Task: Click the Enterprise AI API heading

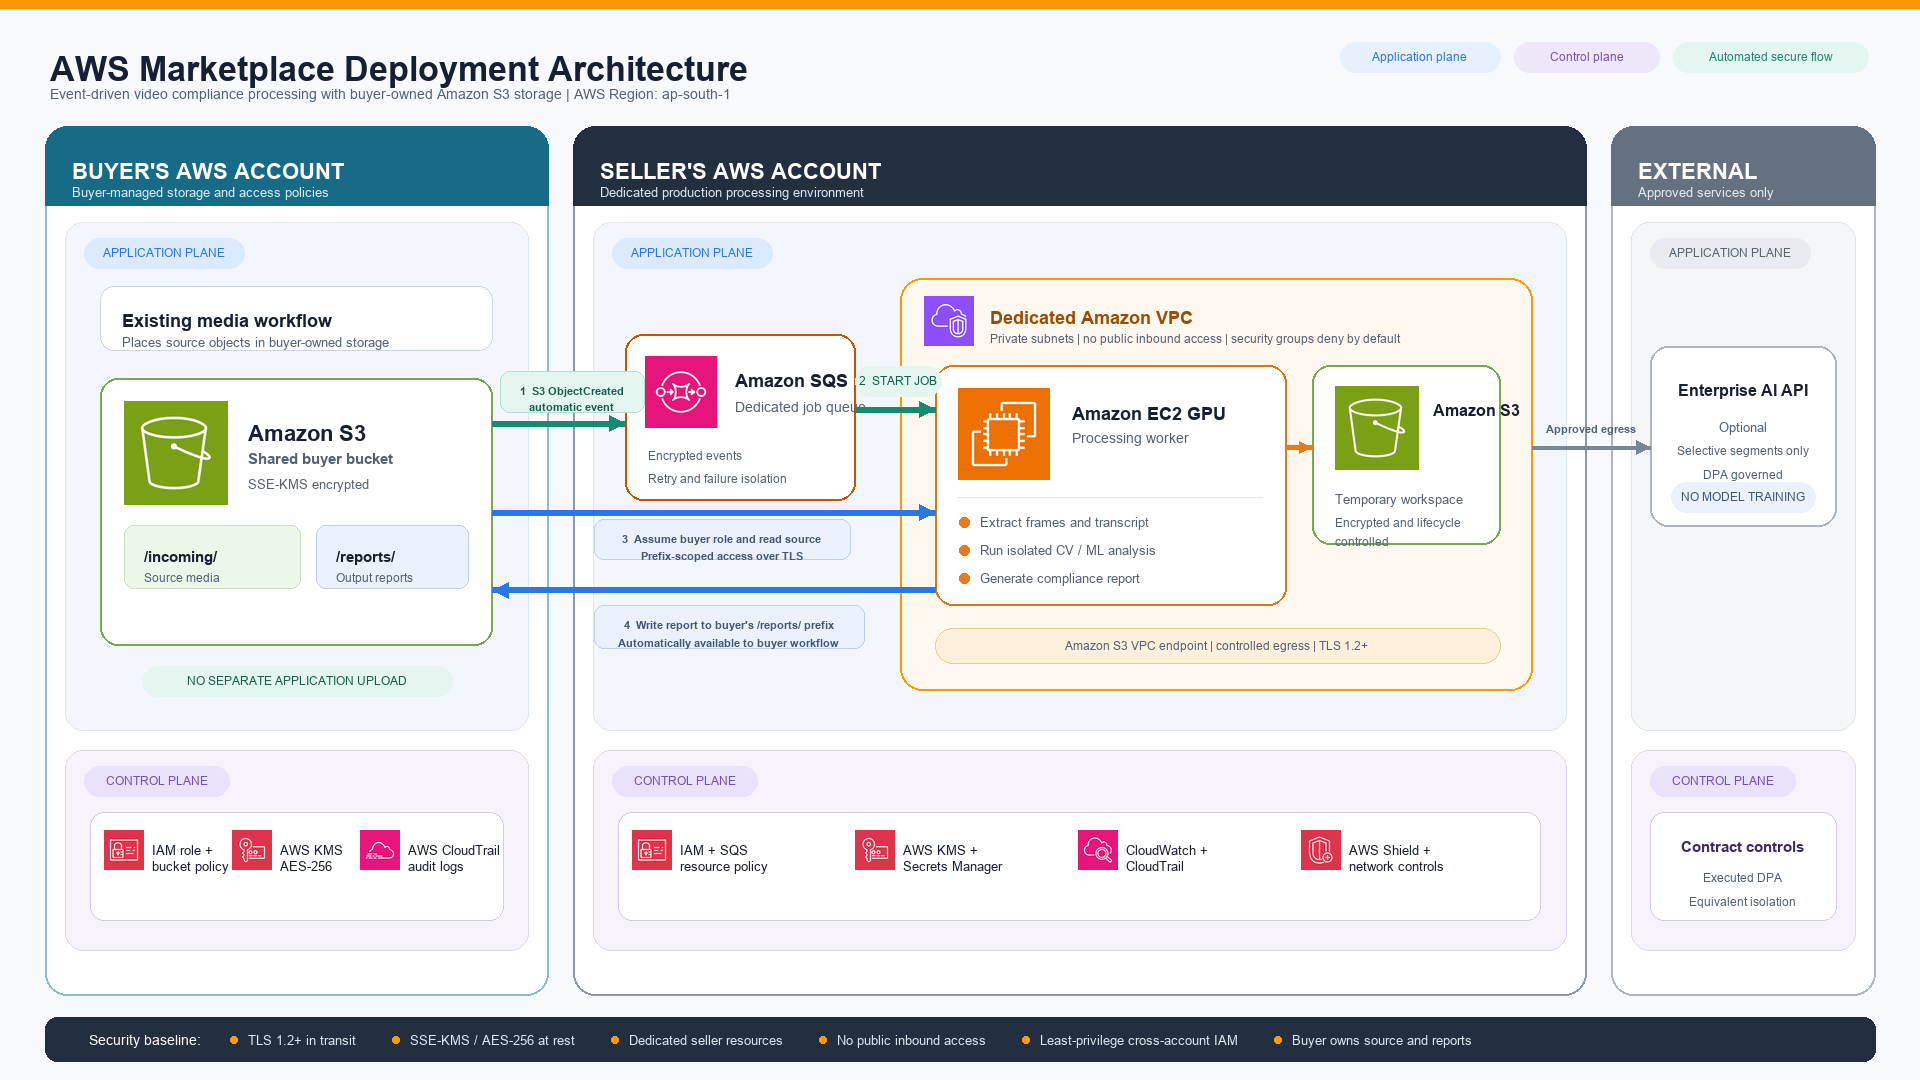Action: tap(1743, 390)
